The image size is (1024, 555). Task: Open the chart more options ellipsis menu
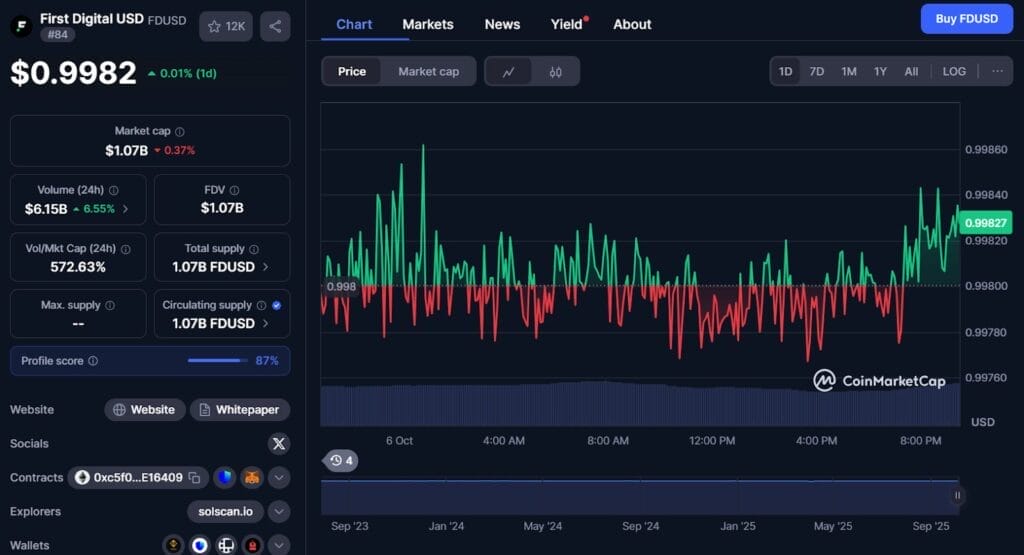997,72
